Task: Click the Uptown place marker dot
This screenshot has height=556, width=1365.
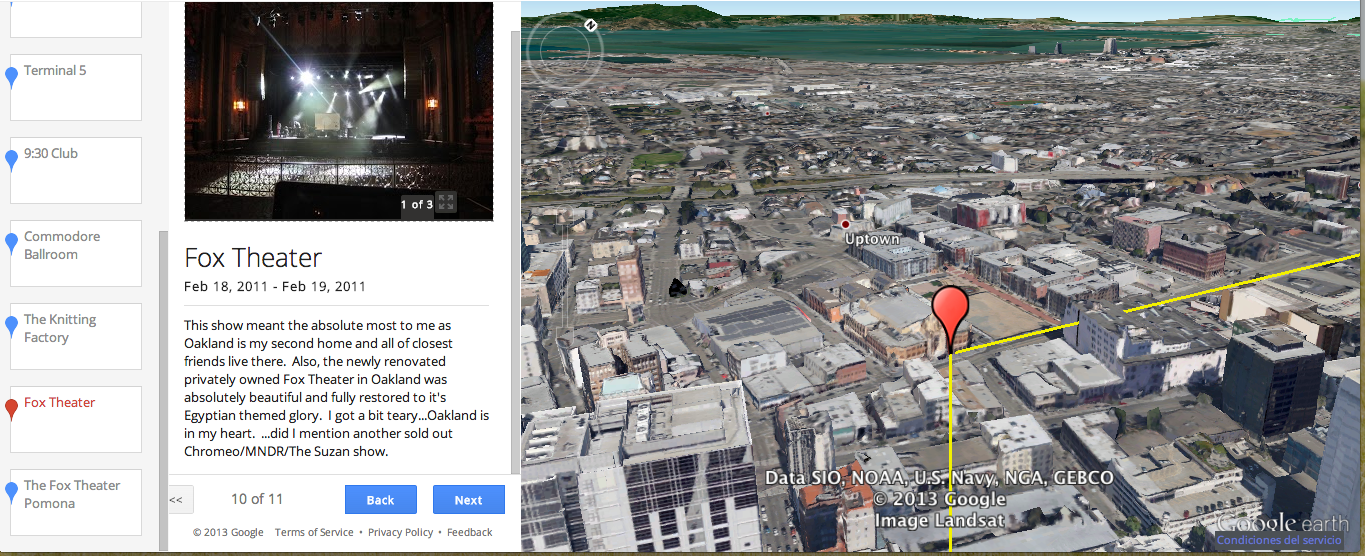Action: (846, 224)
